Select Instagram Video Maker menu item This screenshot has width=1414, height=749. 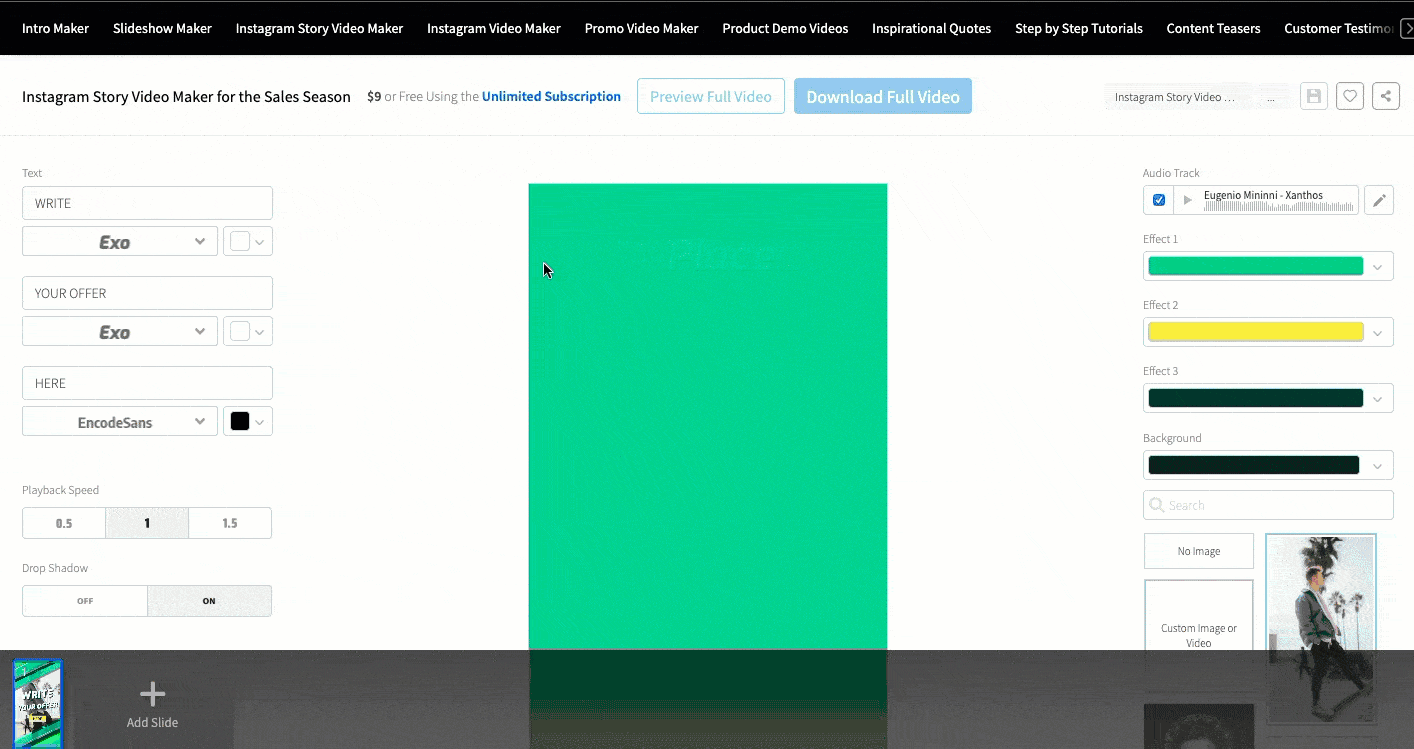point(494,28)
